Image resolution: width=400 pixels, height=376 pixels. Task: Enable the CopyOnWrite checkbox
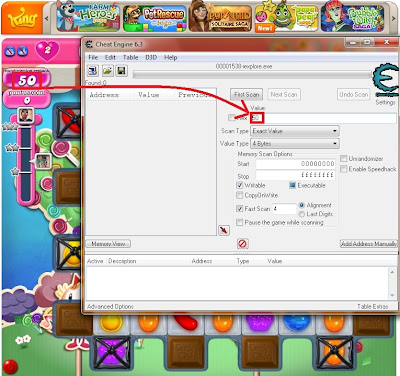(239, 195)
